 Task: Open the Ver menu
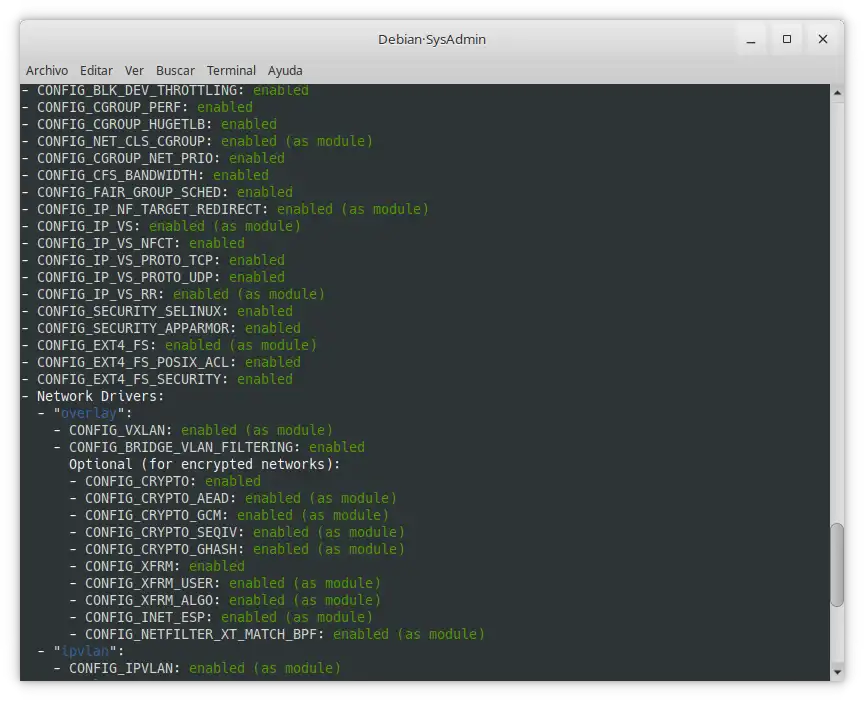click(134, 71)
